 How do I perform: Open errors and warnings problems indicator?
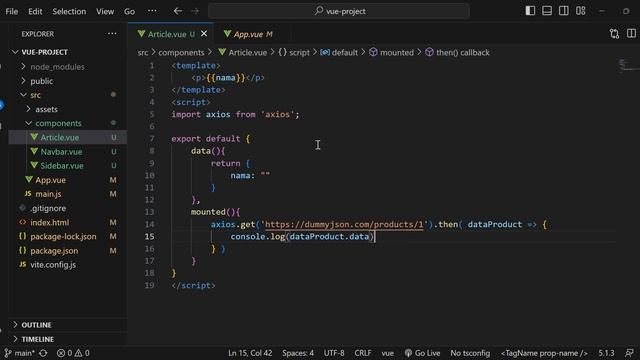[x=73, y=353]
